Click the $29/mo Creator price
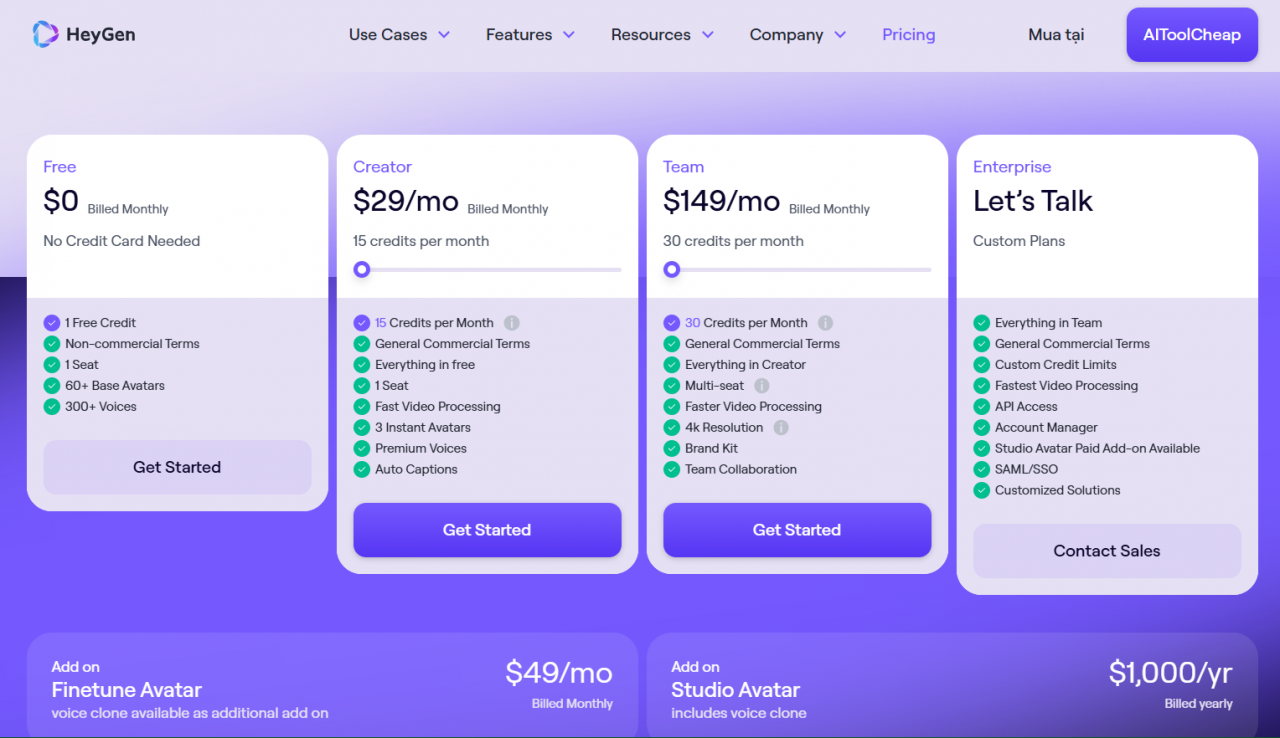This screenshot has width=1280, height=738. point(406,201)
